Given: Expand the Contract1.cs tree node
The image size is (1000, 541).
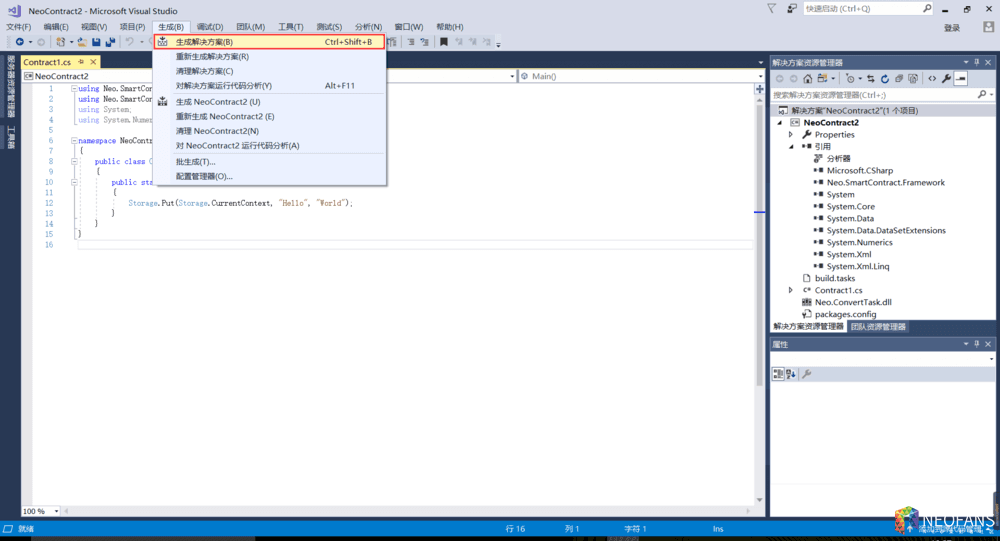Looking at the screenshot, I should click(791, 290).
